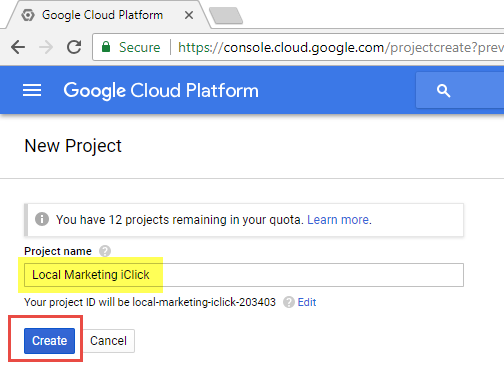Viewport: 504px width, 371px height.
Task: Click the search magnifier icon
Action: 443,91
